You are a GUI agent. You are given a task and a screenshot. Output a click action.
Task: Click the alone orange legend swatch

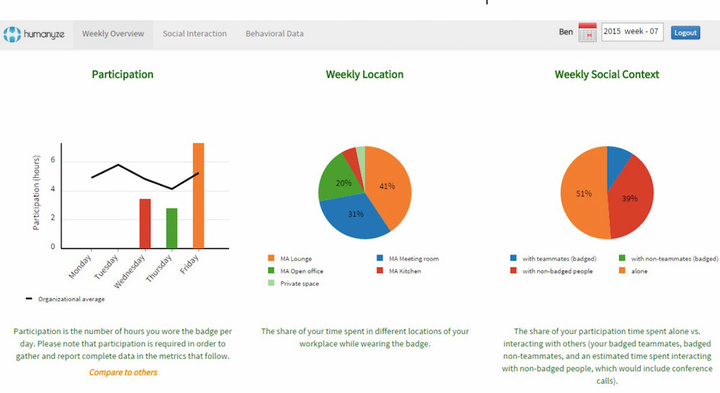(622, 270)
